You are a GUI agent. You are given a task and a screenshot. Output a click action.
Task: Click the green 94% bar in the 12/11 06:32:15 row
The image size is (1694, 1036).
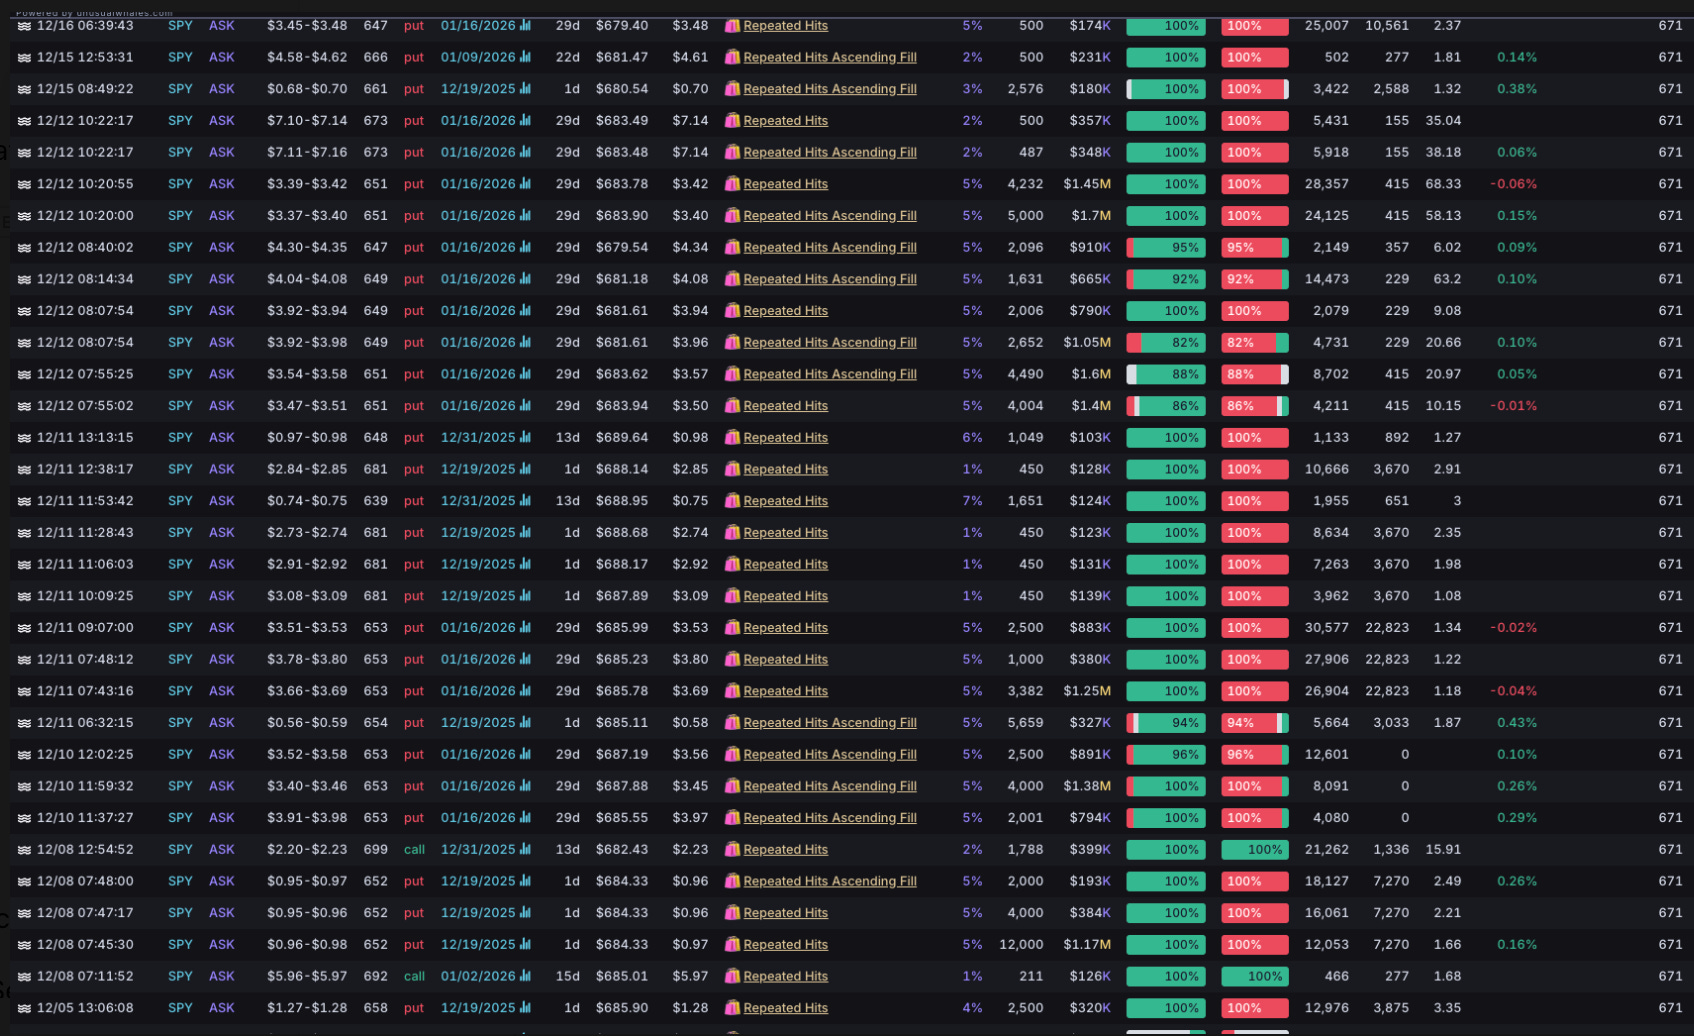click(x=1166, y=723)
